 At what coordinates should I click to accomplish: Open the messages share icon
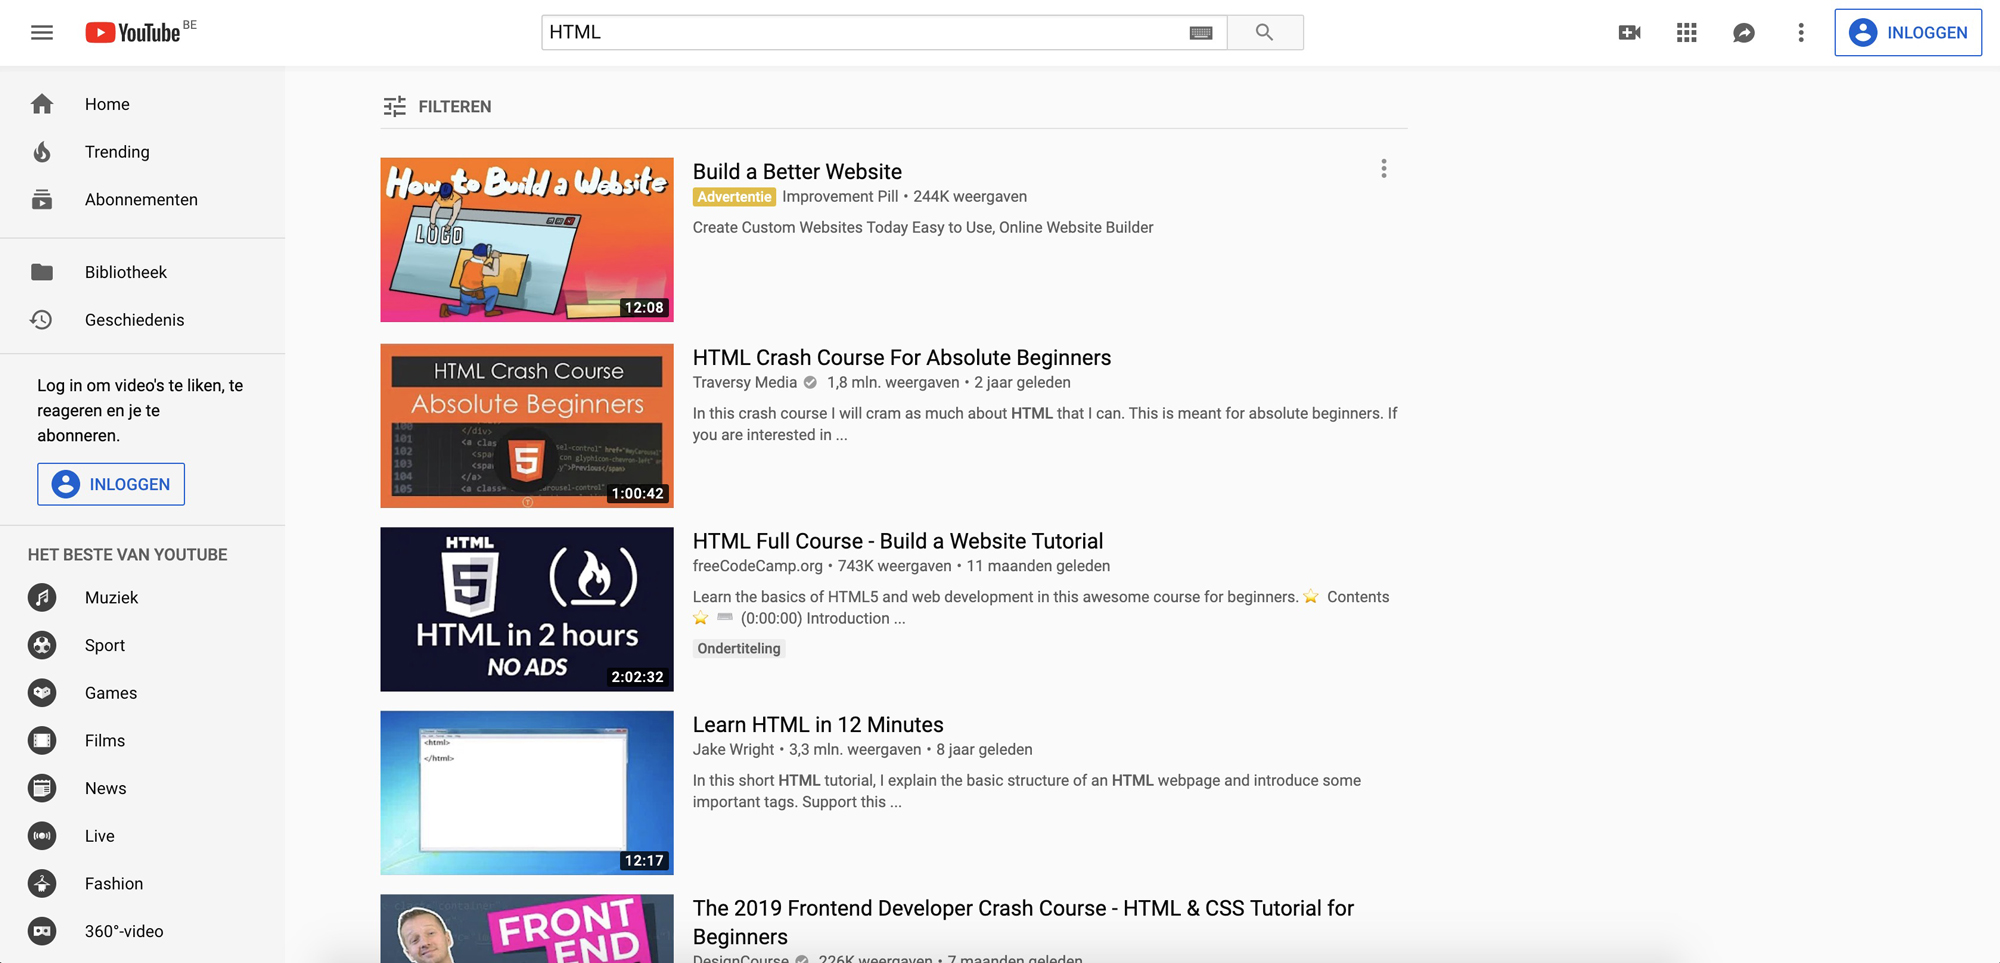point(1744,33)
